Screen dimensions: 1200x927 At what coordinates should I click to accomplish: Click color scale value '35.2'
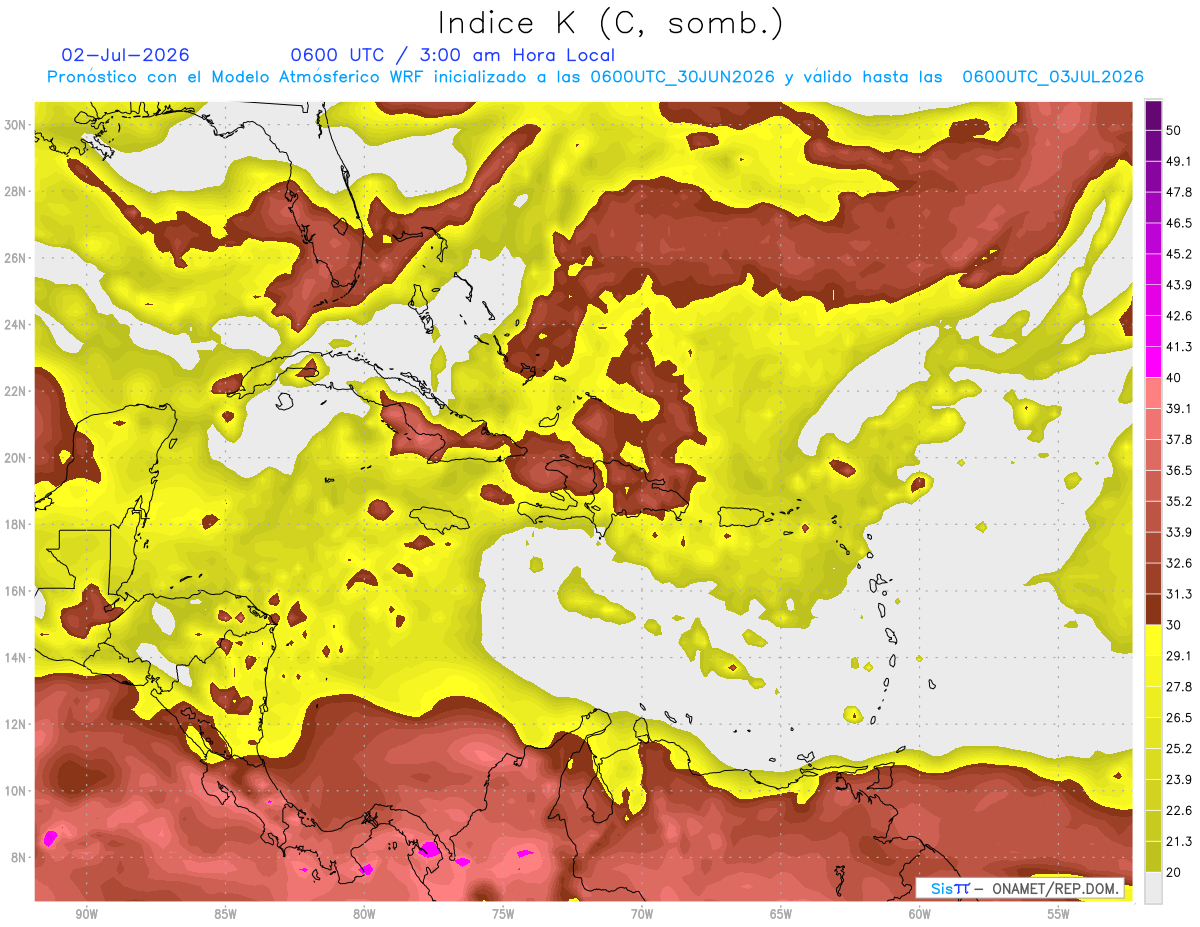point(1179,501)
